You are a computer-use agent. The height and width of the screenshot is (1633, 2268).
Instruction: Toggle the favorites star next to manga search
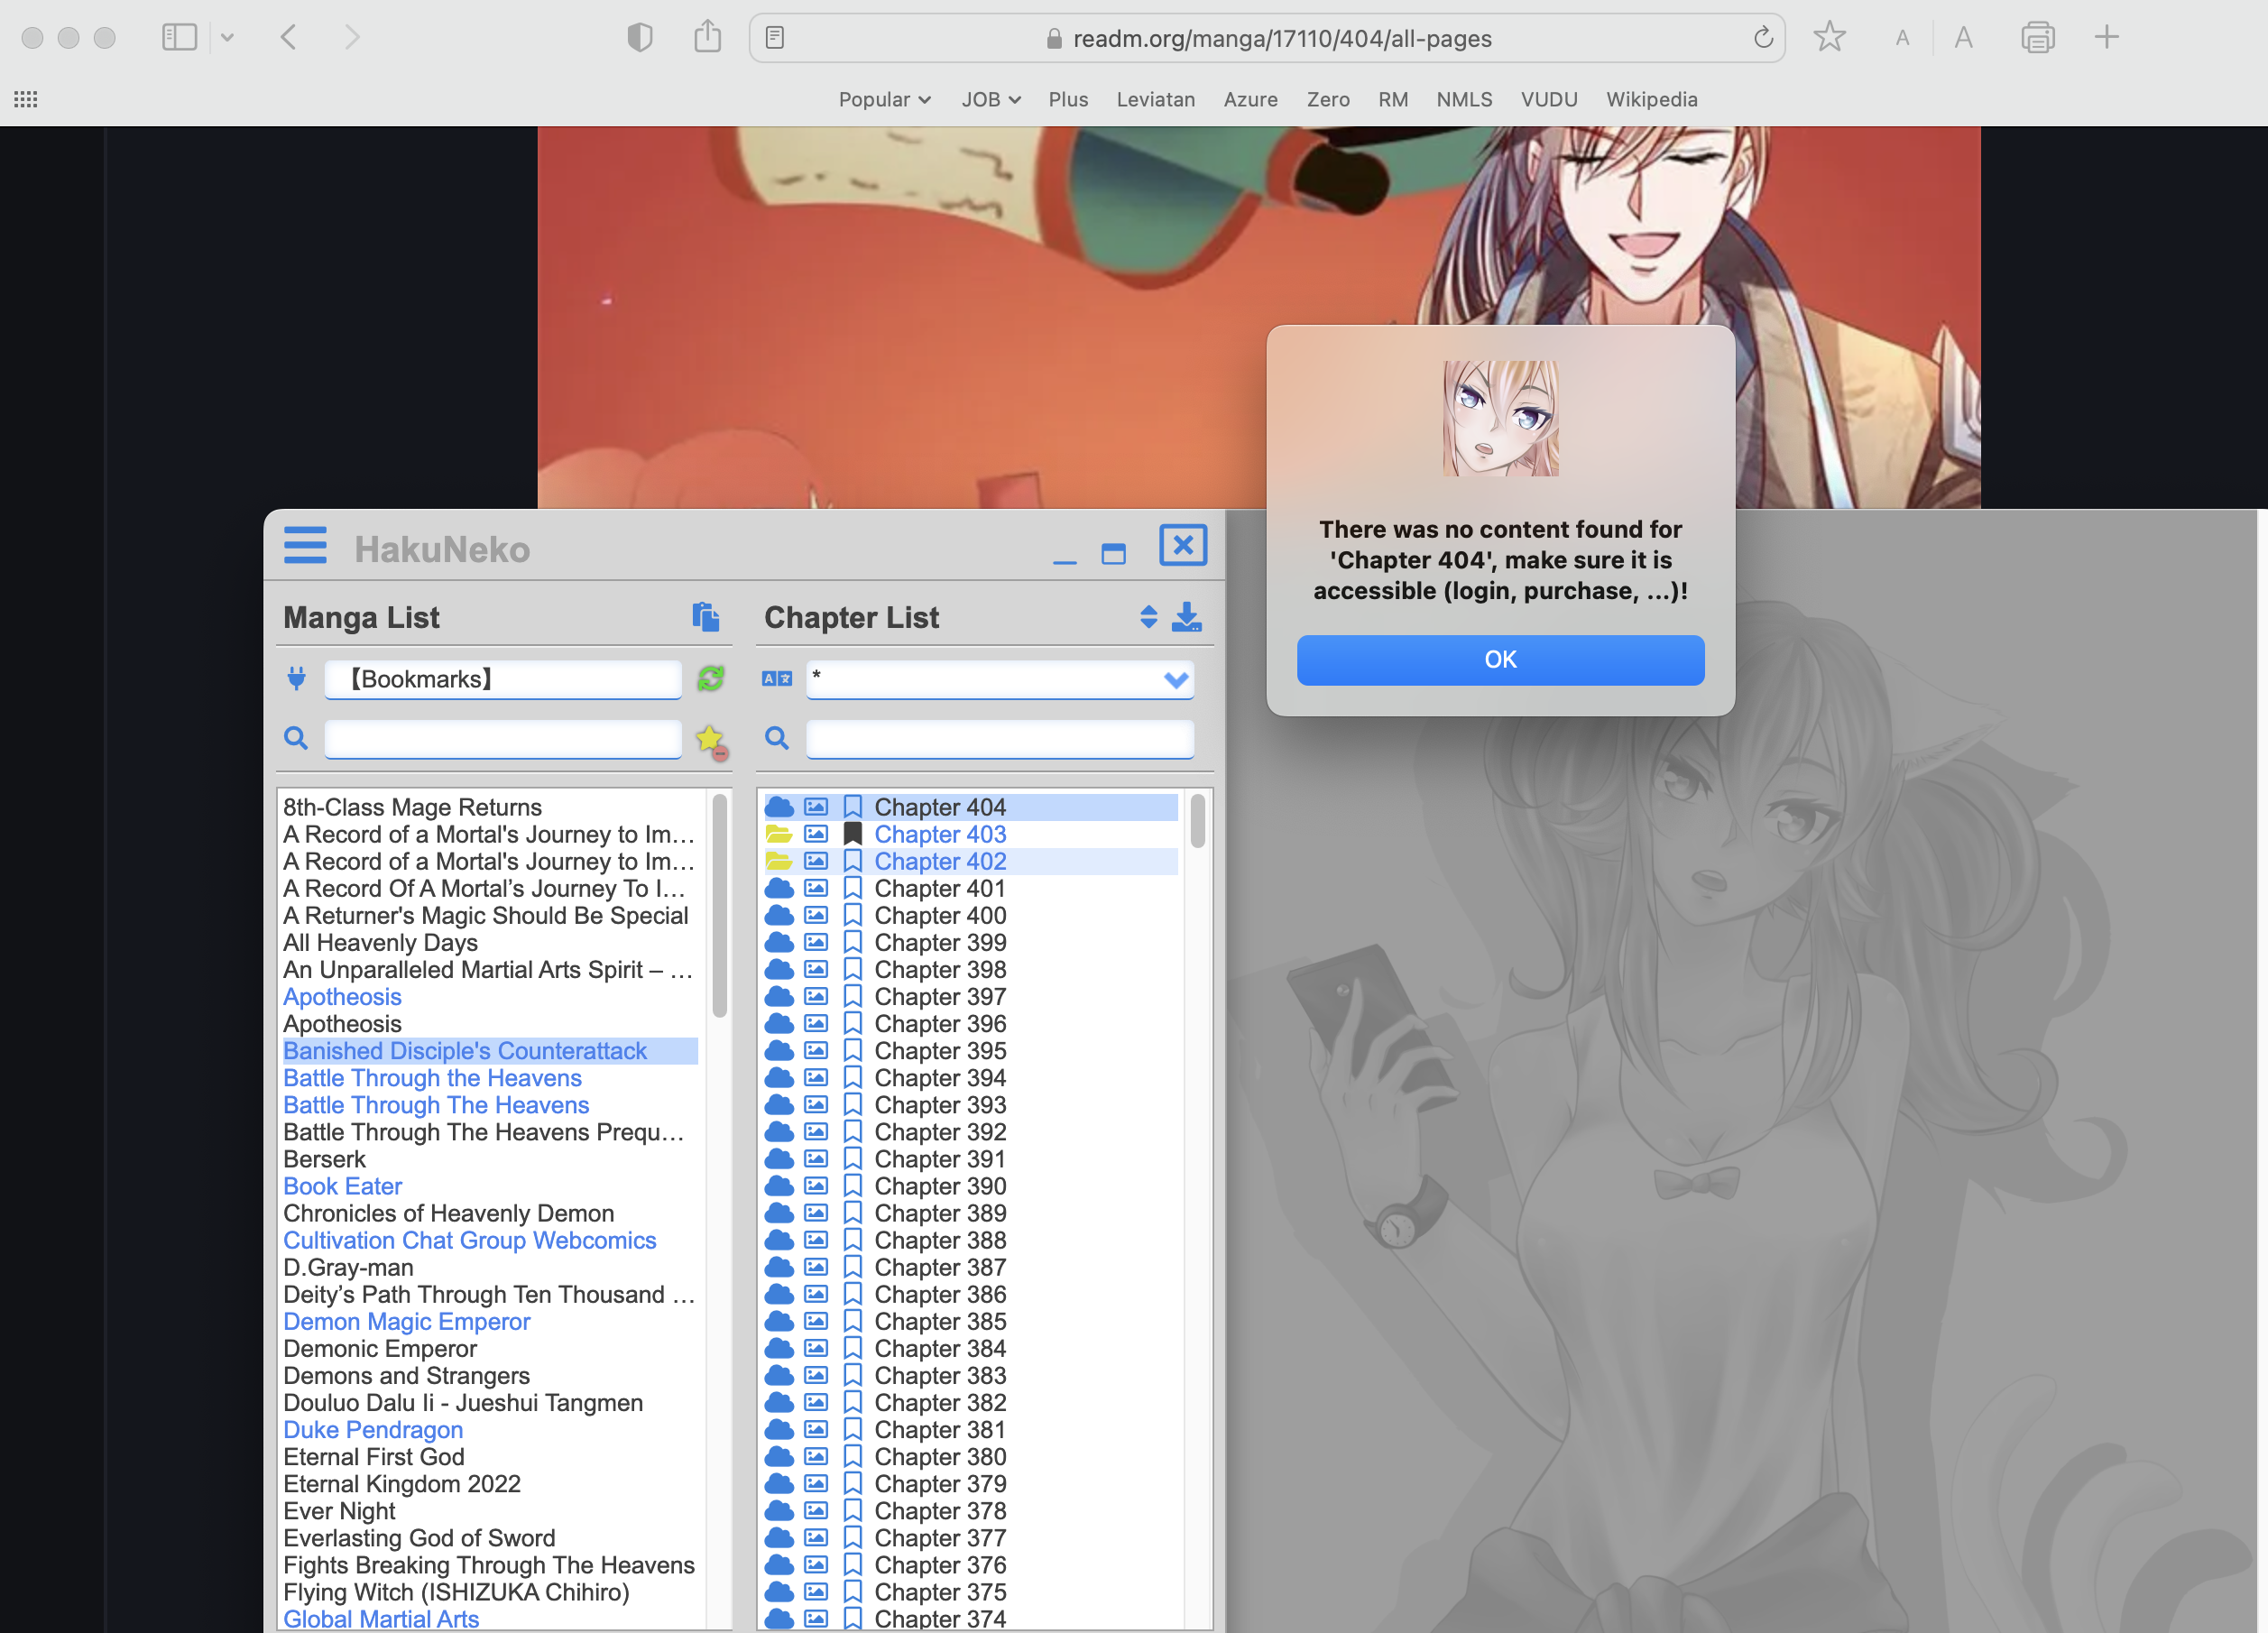710,740
